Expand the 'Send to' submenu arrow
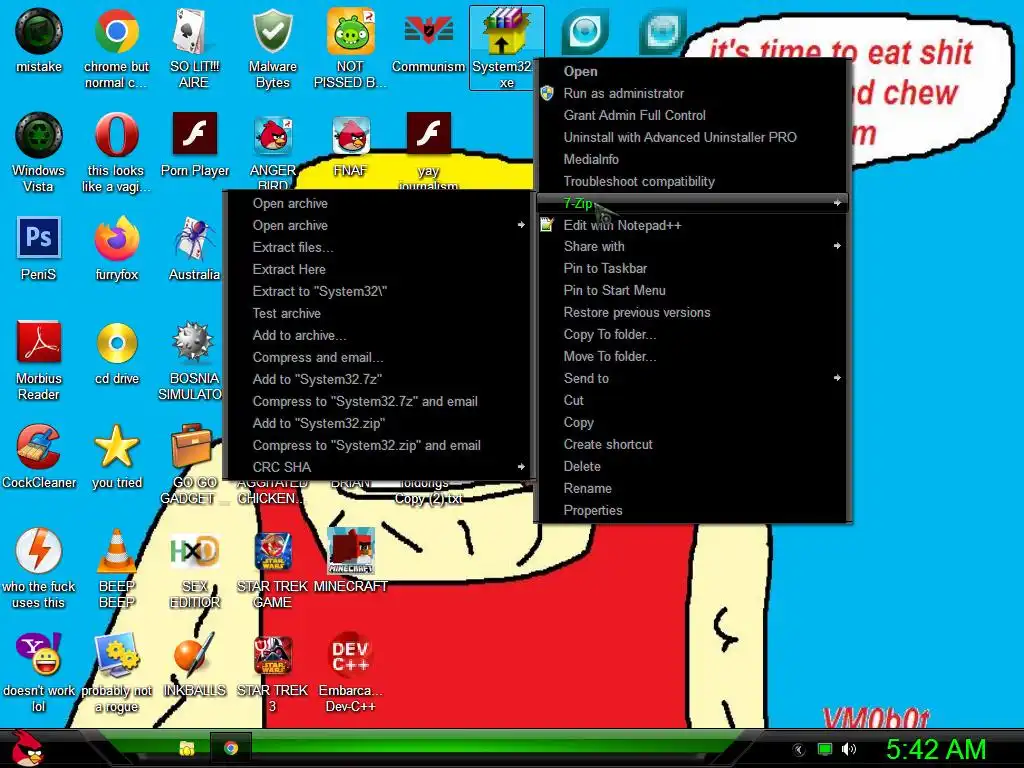Viewport: 1024px width, 768px height. point(837,377)
